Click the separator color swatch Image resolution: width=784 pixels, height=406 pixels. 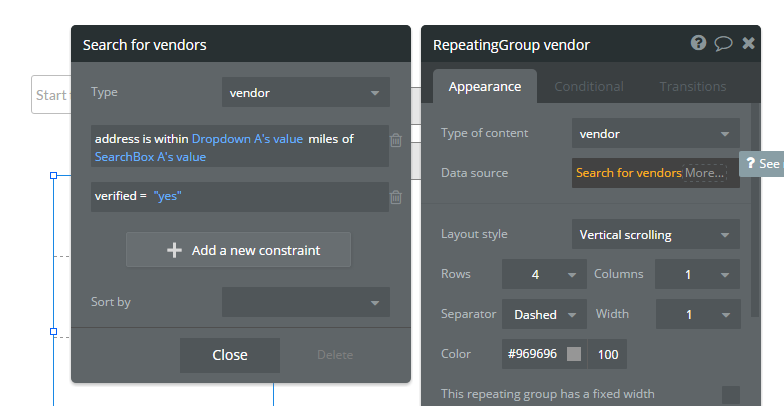(x=574, y=354)
